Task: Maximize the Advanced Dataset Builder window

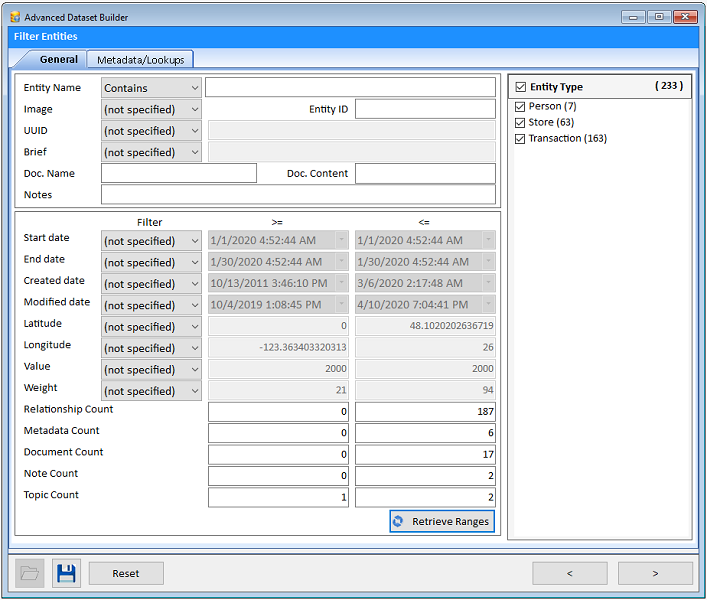Action: (659, 17)
